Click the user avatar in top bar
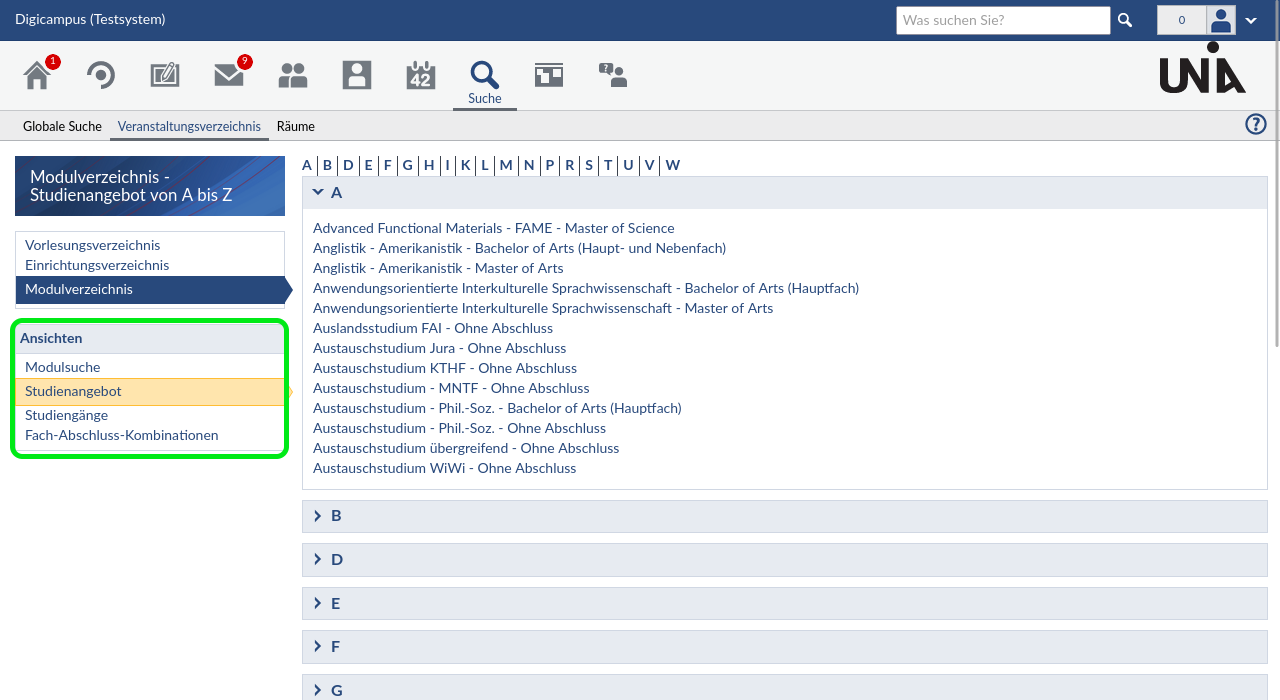Screen dimensions: 1280x700 [1221, 20]
